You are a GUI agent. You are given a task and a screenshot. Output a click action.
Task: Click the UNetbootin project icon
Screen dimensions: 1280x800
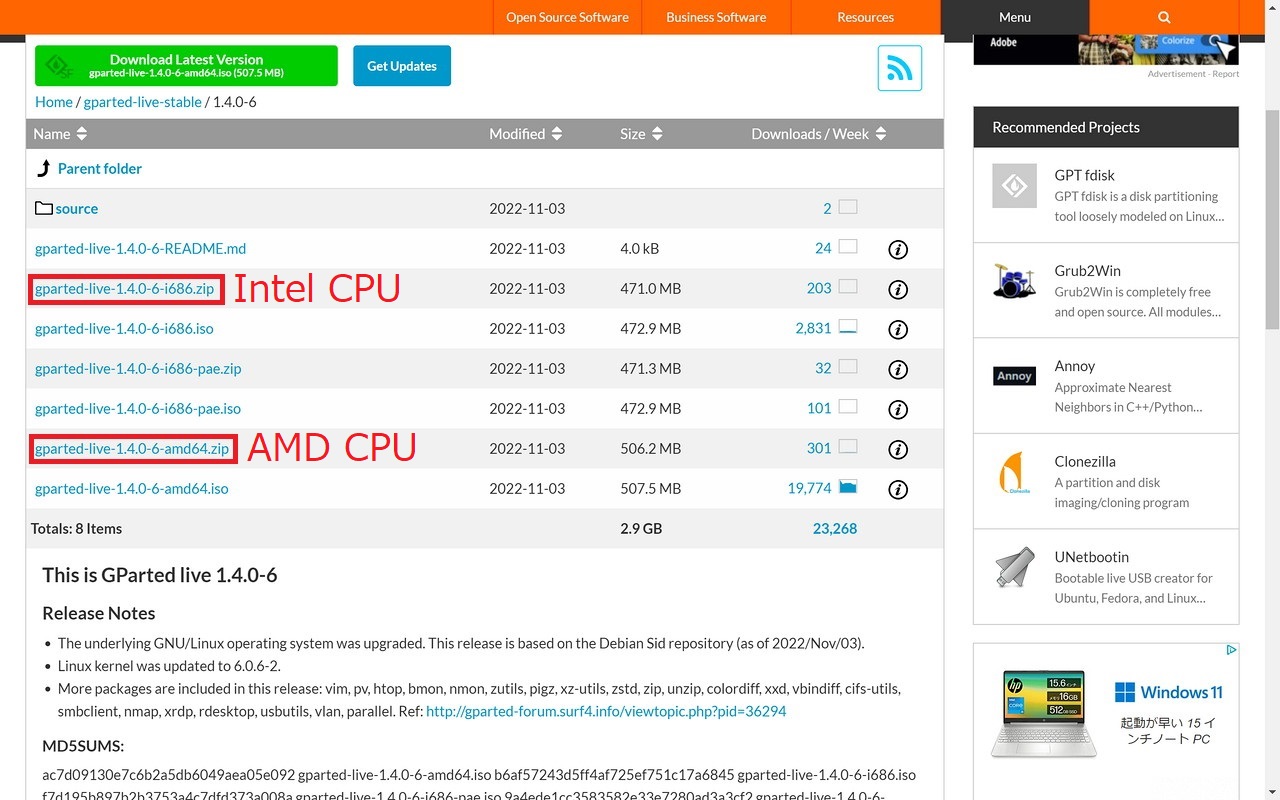pyautogui.click(x=1014, y=567)
